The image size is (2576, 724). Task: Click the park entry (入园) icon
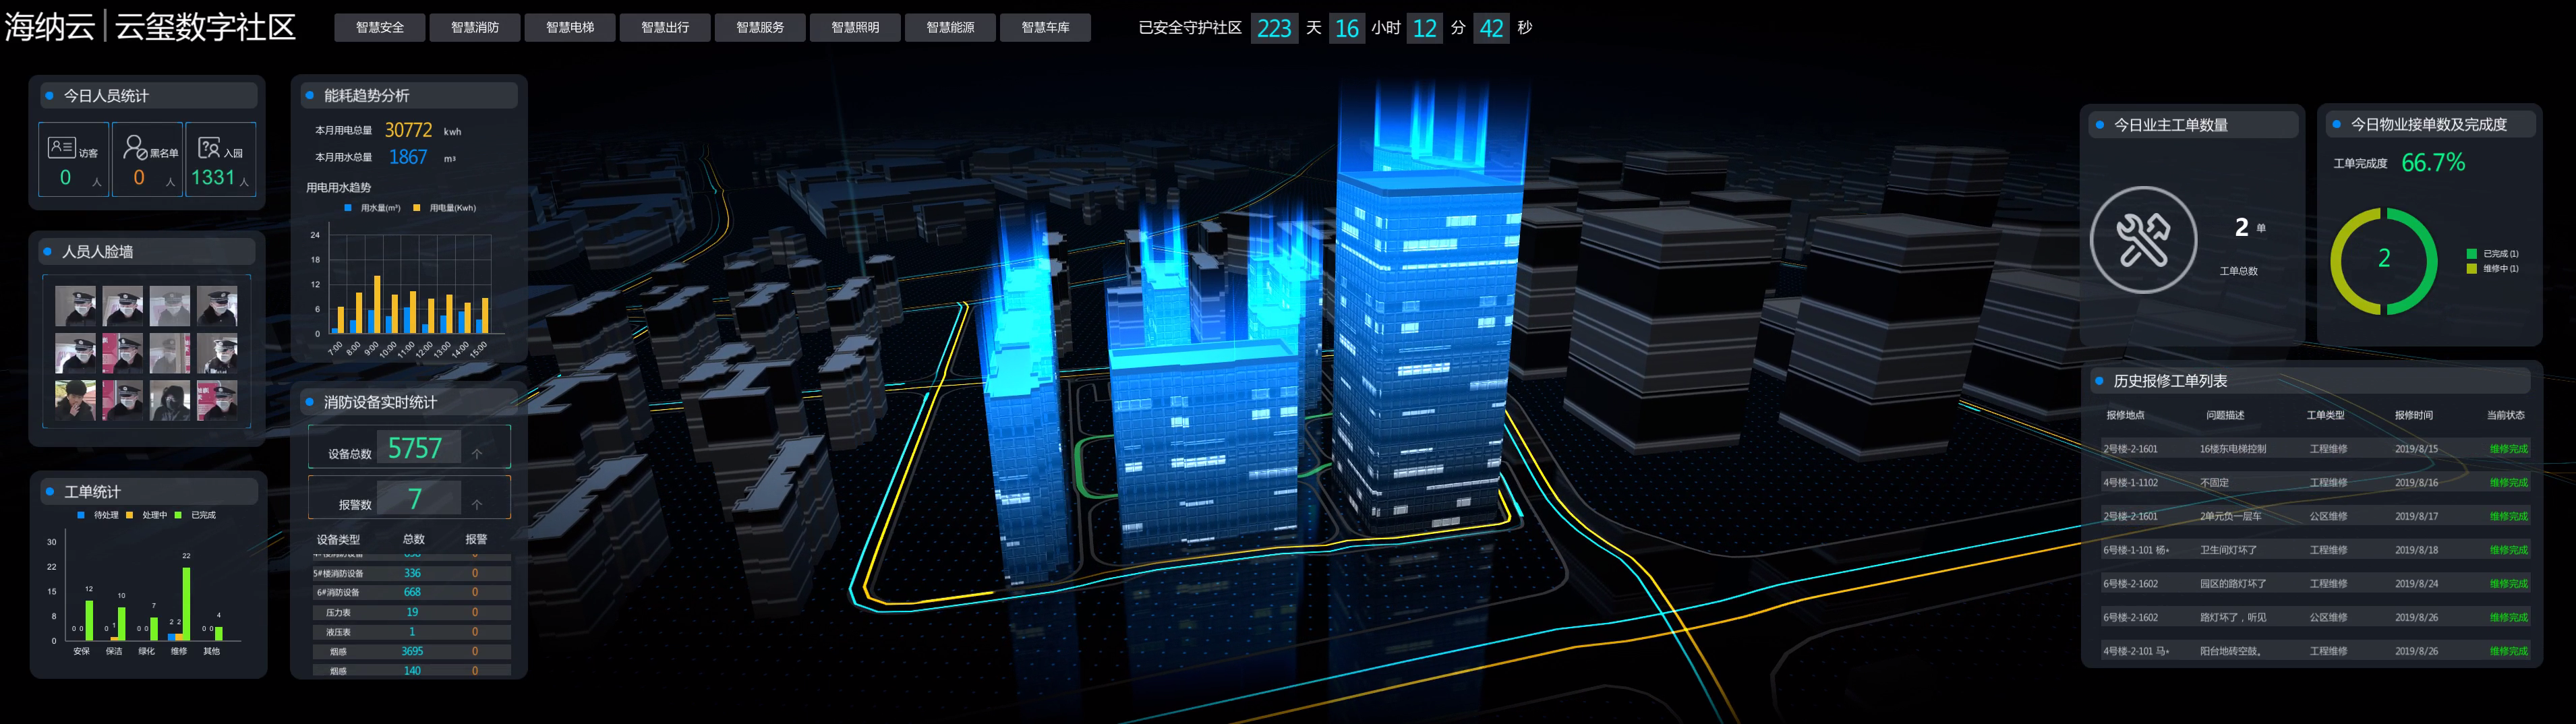pyautogui.click(x=209, y=148)
